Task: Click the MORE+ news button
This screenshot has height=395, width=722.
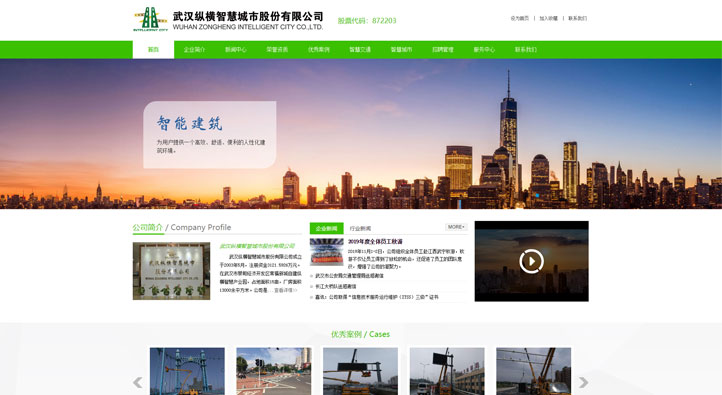Action: coord(456,227)
